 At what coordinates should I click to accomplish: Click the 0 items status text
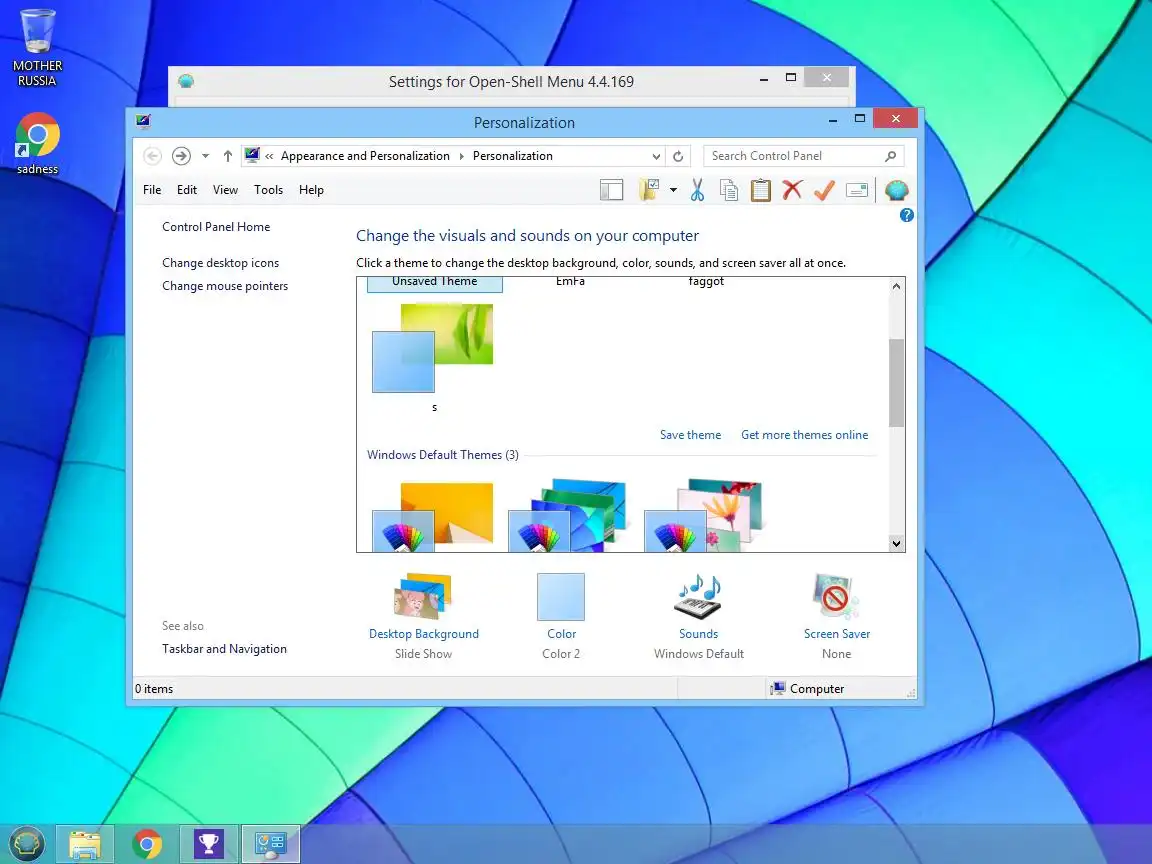[154, 688]
